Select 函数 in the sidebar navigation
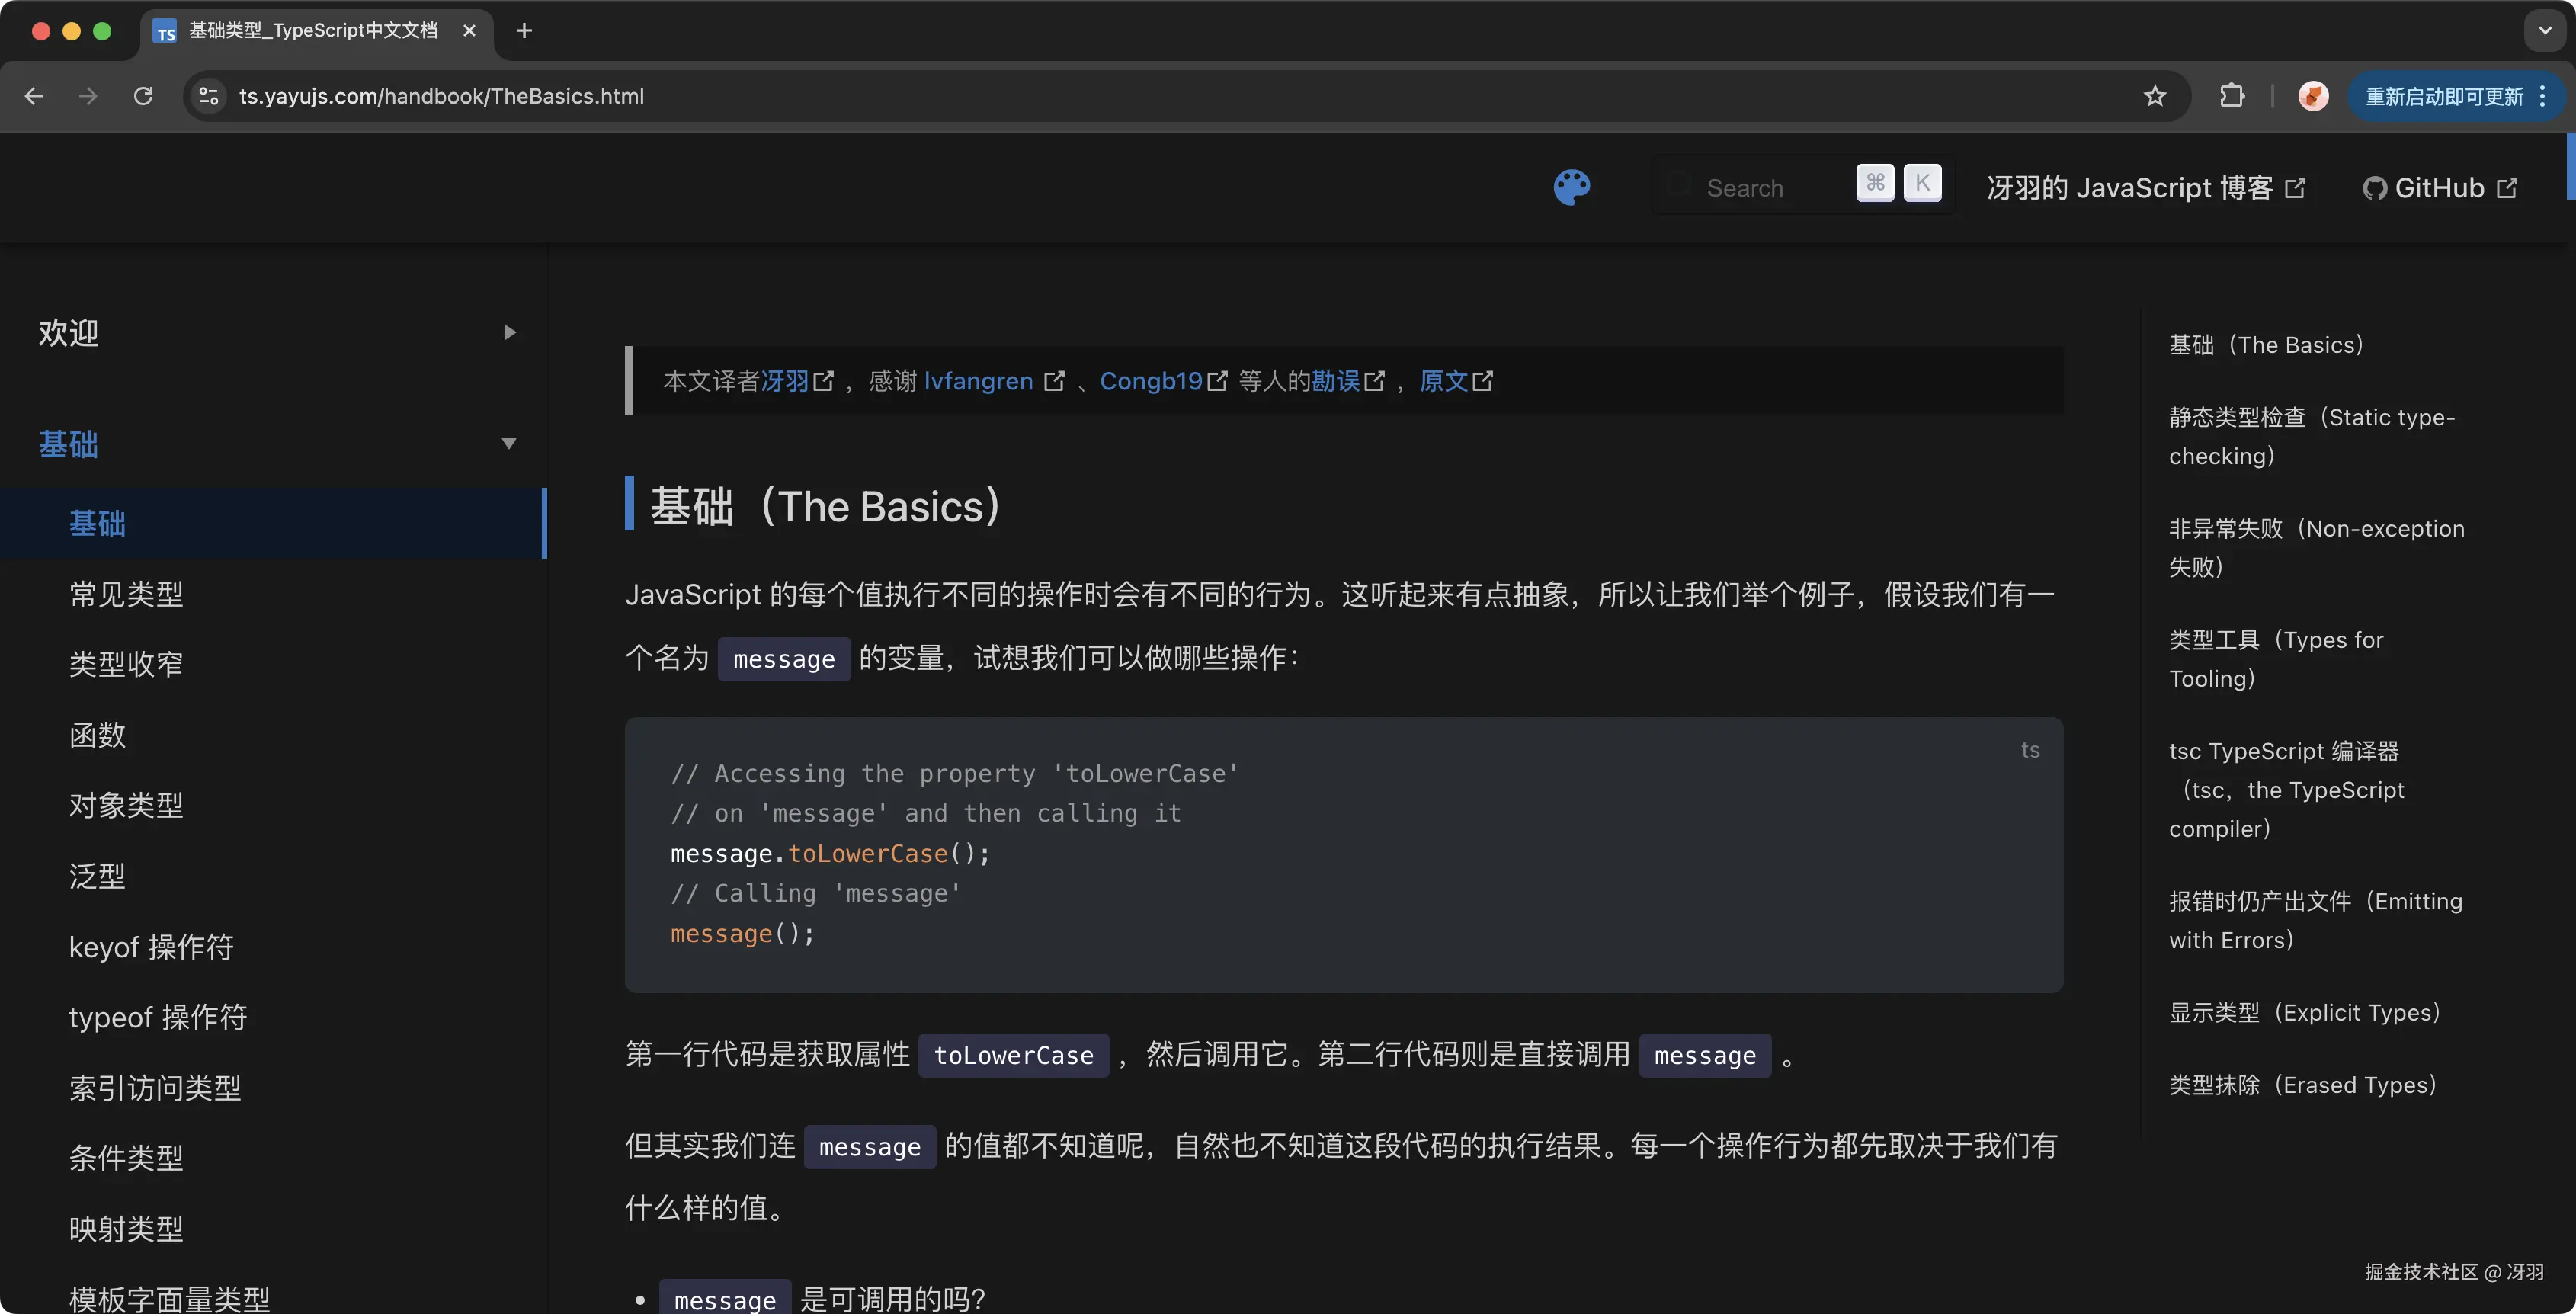 coord(97,735)
